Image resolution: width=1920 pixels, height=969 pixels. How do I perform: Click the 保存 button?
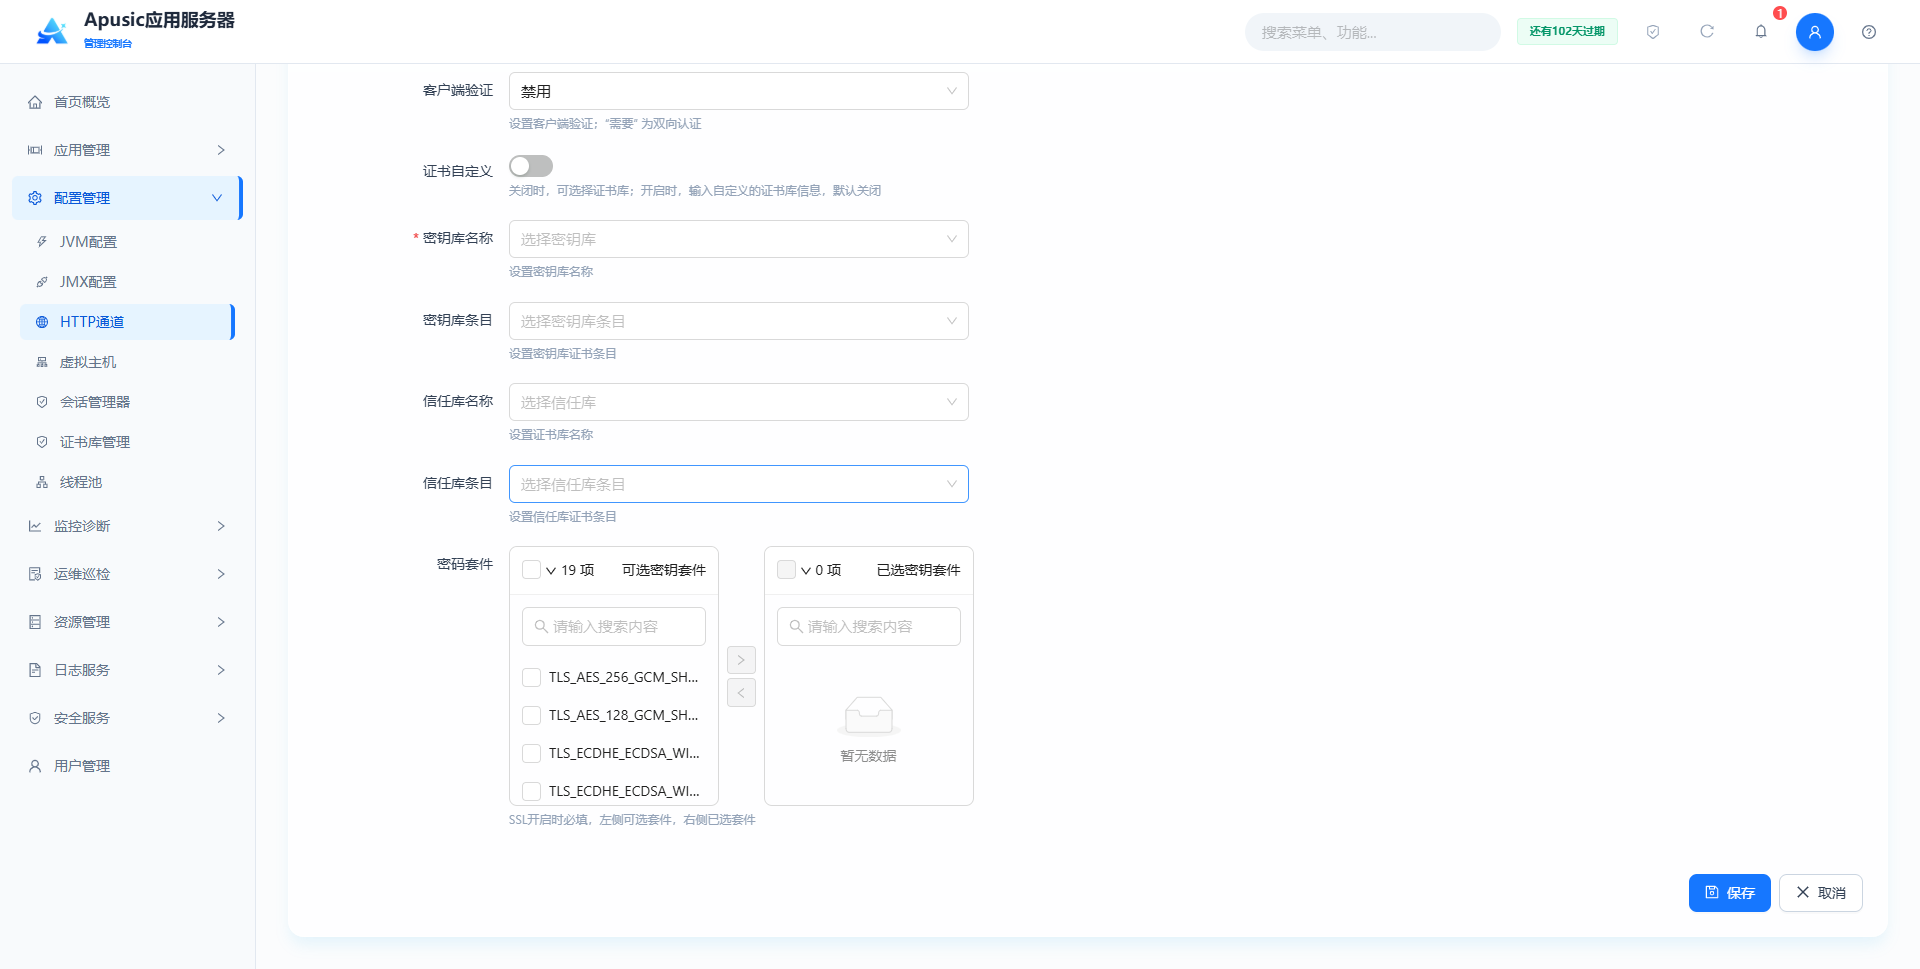[1730, 893]
